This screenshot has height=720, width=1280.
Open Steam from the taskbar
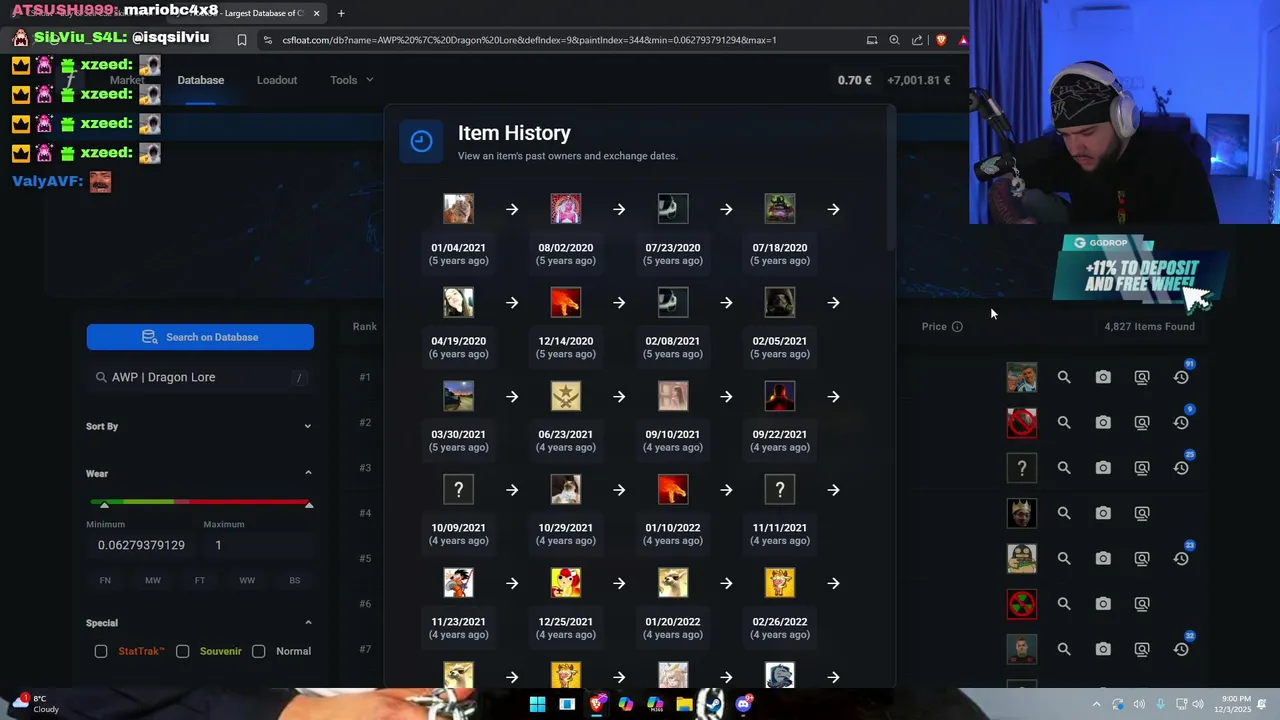[x=713, y=704]
